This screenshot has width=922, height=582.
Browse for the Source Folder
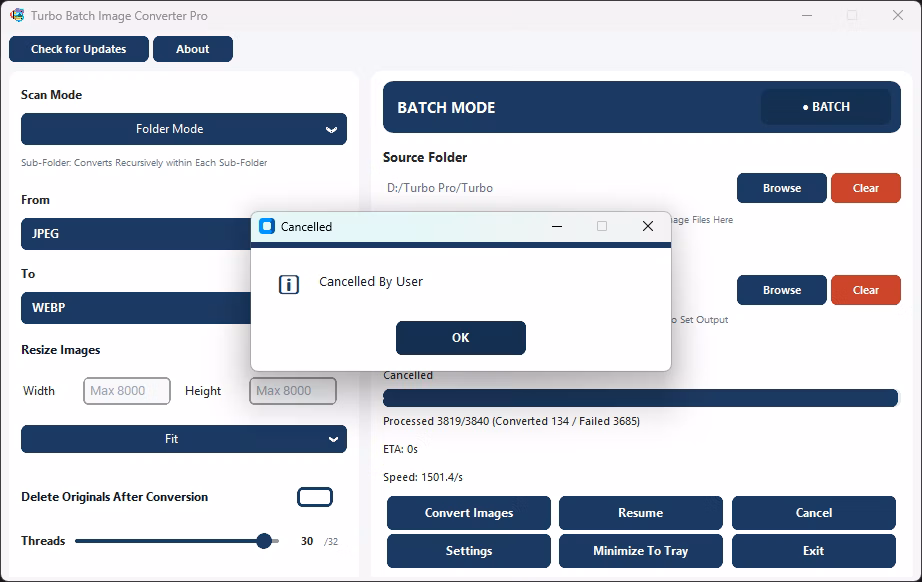pyautogui.click(x=781, y=188)
